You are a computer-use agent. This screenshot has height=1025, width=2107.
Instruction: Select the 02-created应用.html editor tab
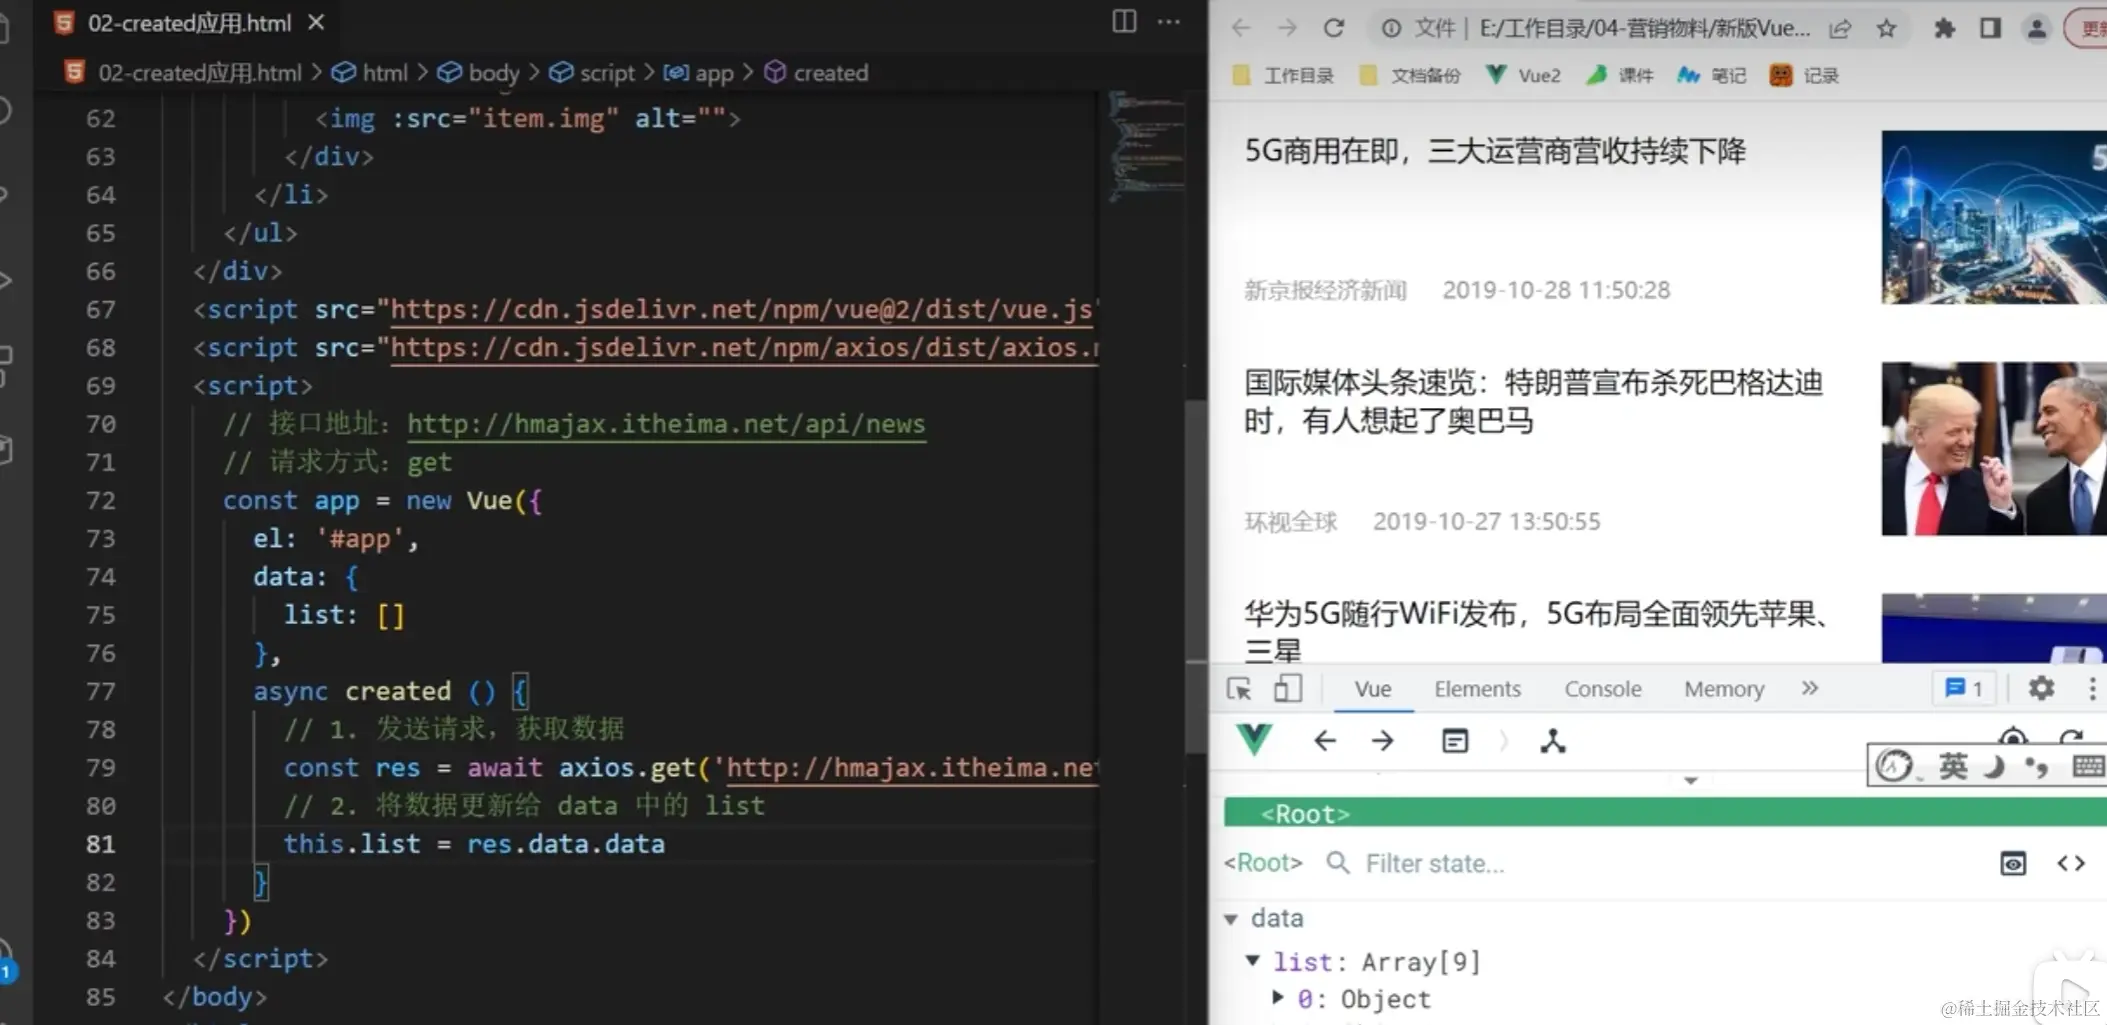click(189, 22)
